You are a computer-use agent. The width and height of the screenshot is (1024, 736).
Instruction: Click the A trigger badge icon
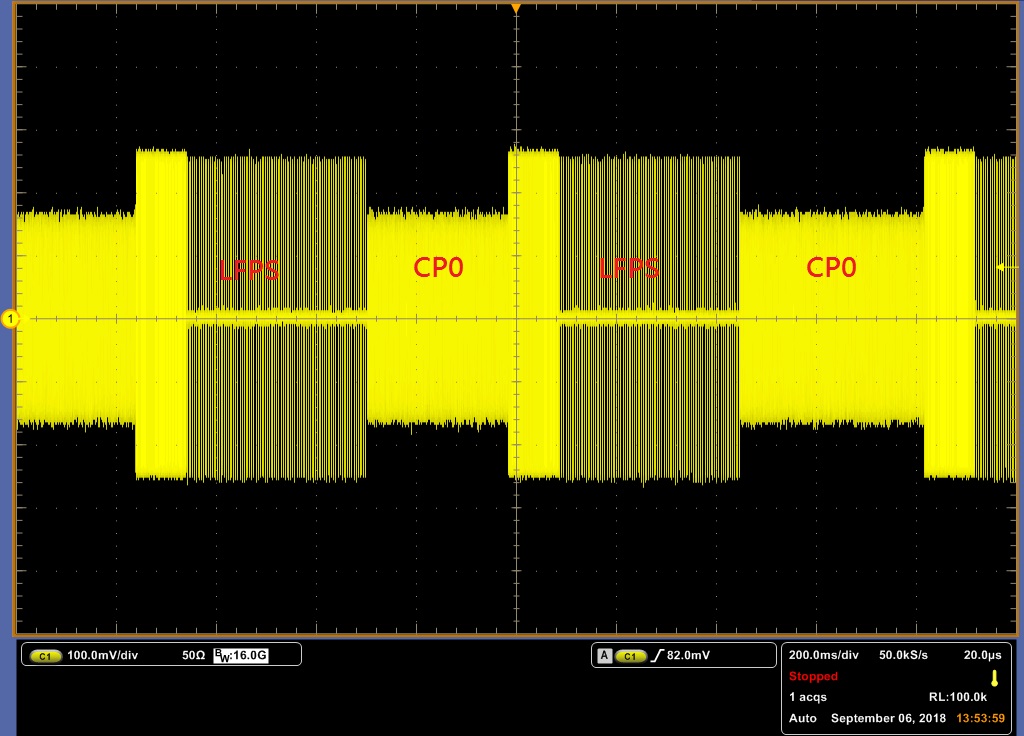click(605, 656)
